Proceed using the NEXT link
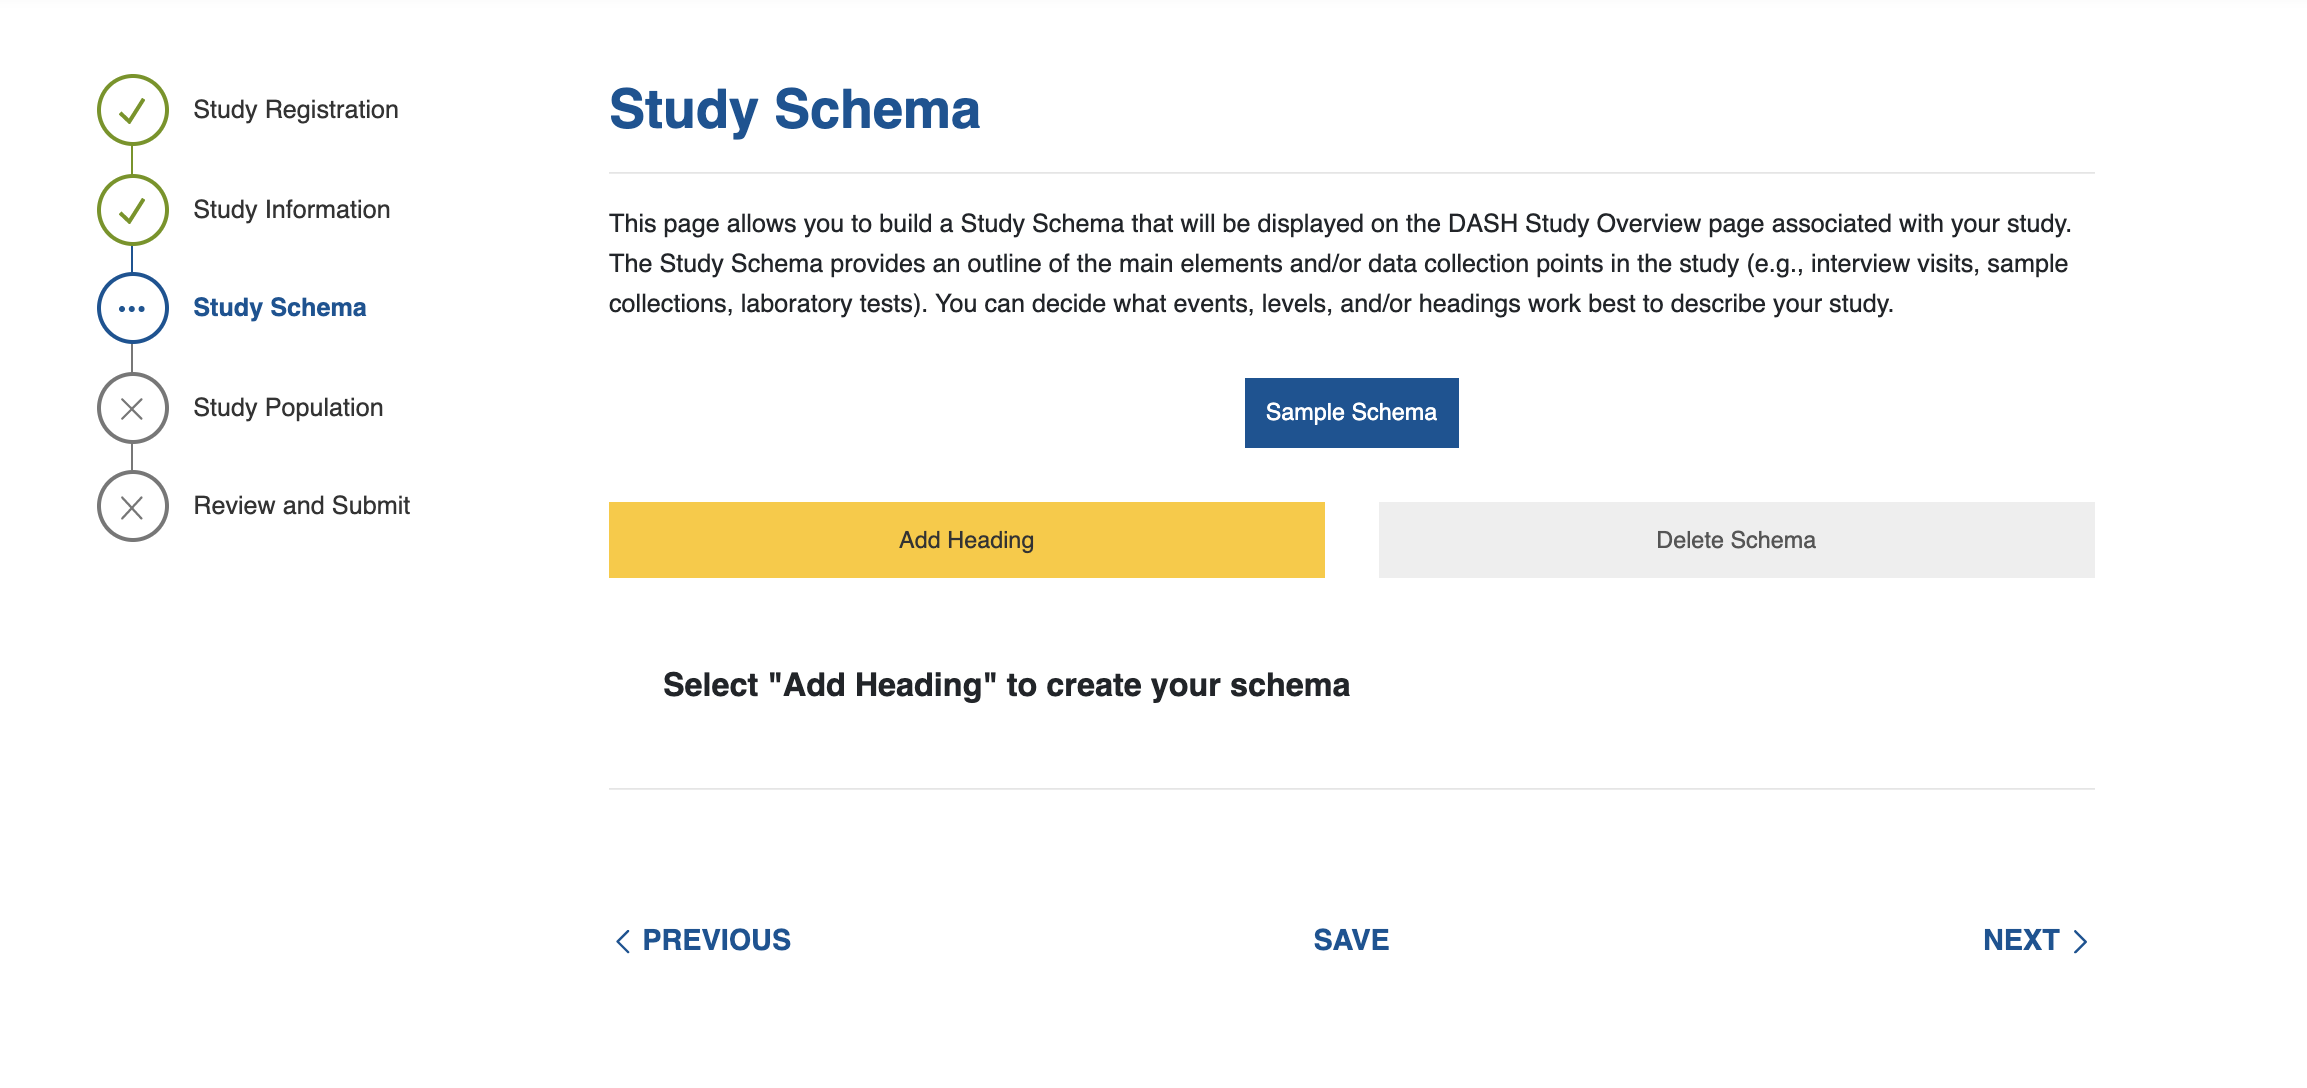Viewport: 2307px width, 1088px height. click(x=2021, y=940)
